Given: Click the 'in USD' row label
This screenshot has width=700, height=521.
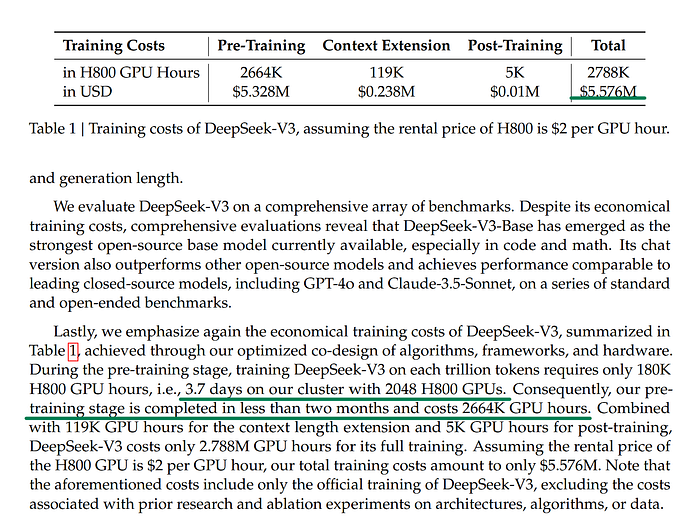Looking at the screenshot, I should (87, 92).
